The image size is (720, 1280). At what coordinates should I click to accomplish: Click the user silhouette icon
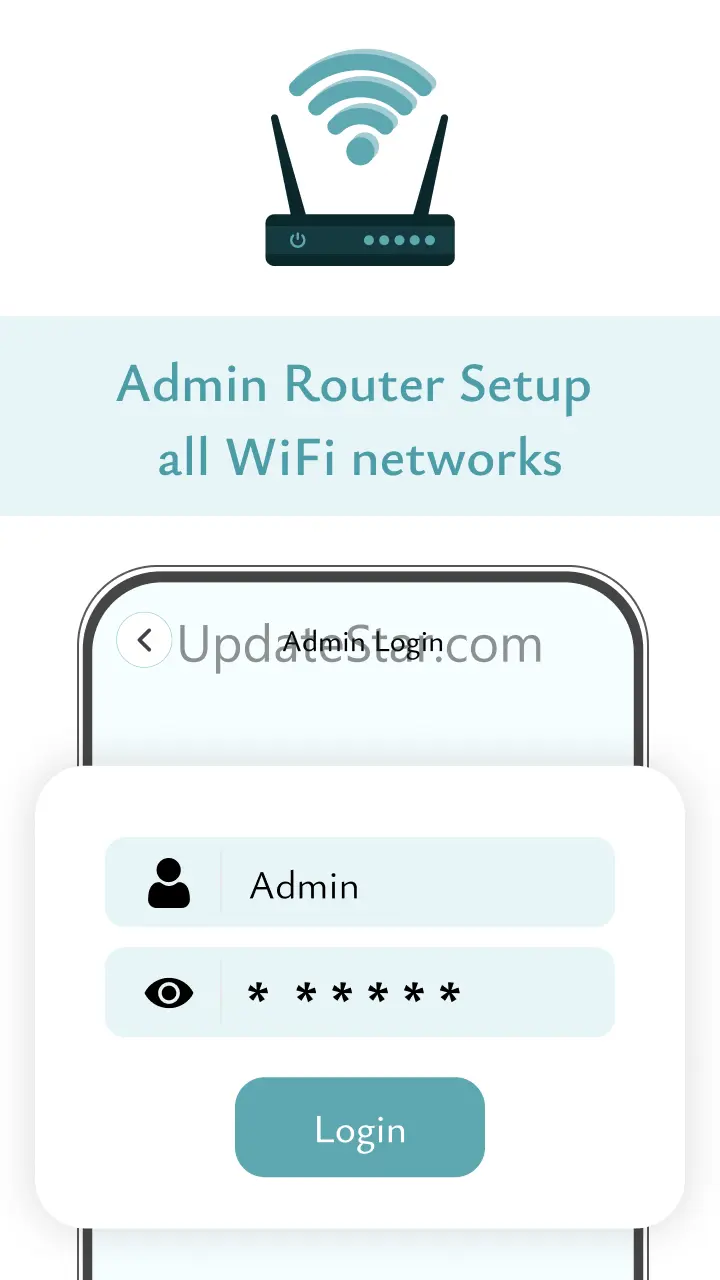(169, 883)
